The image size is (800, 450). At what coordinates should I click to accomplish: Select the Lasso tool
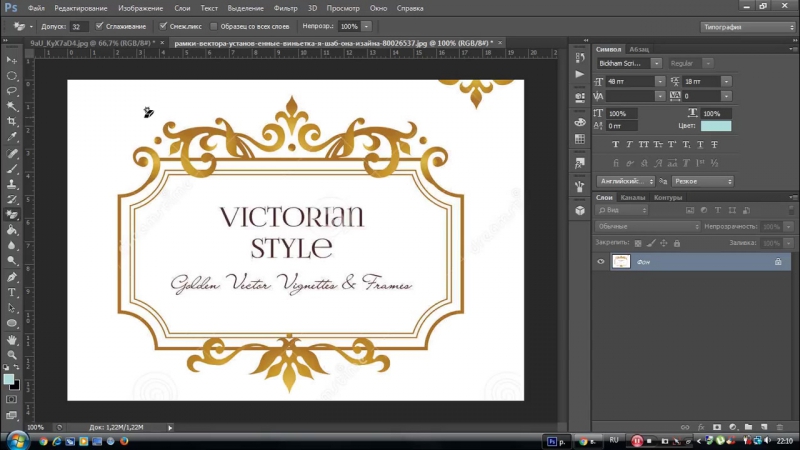pos(12,91)
